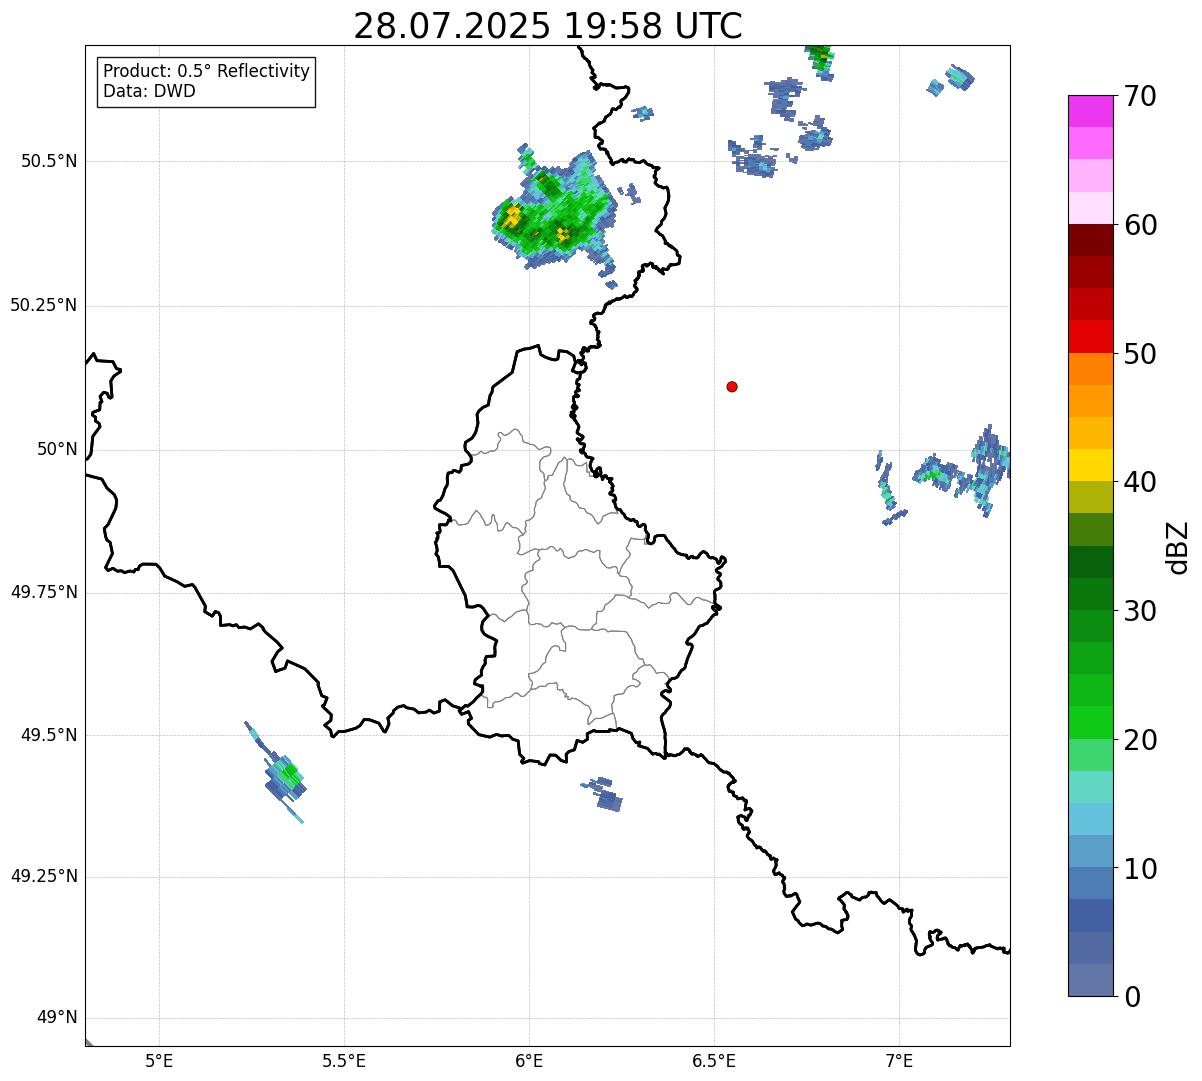This screenshot has width=1202, height=1081.
Task: Click the Product: 0.5° Reflectivity label
Action: [x=206, y=72]
